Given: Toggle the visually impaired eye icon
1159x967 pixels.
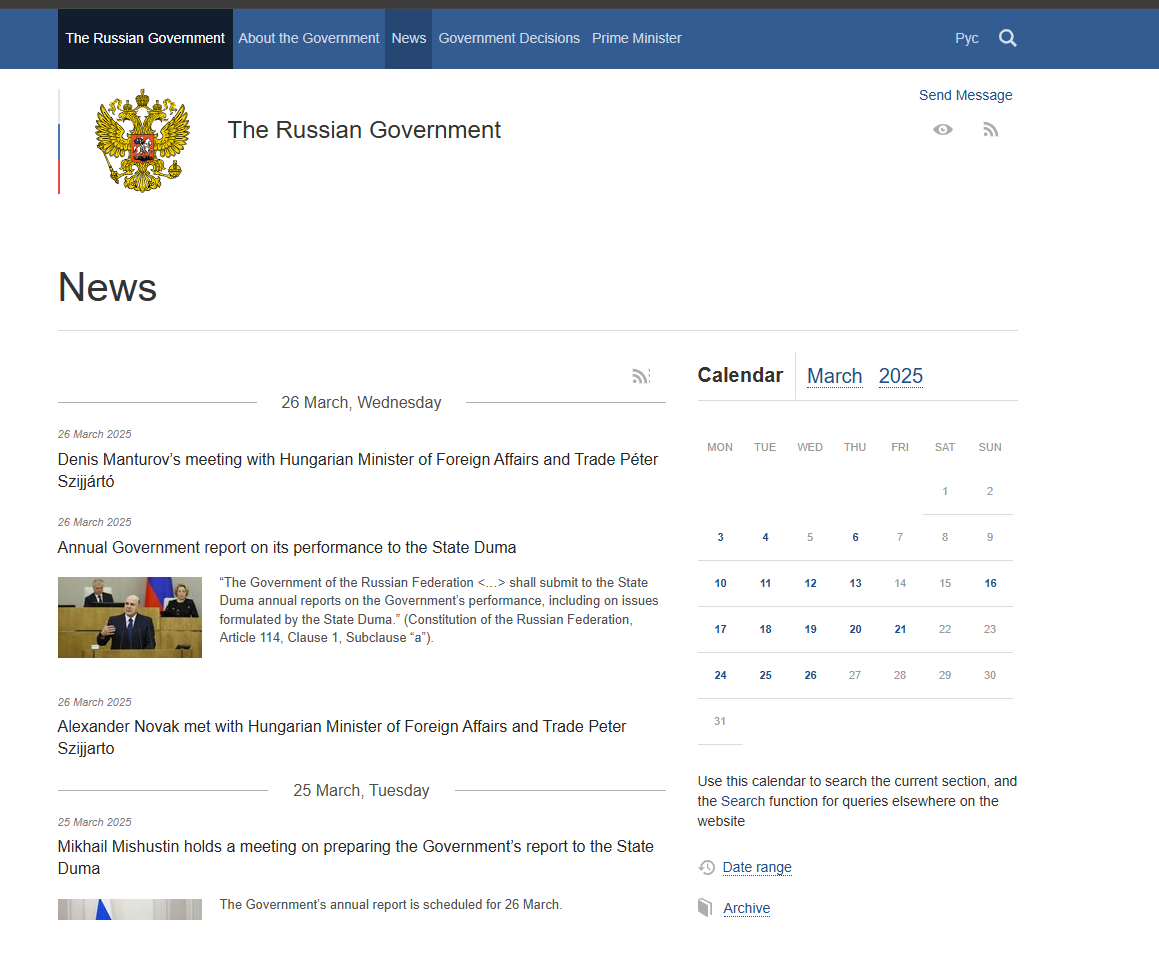Looking at the screenshot, I should 942,129.
